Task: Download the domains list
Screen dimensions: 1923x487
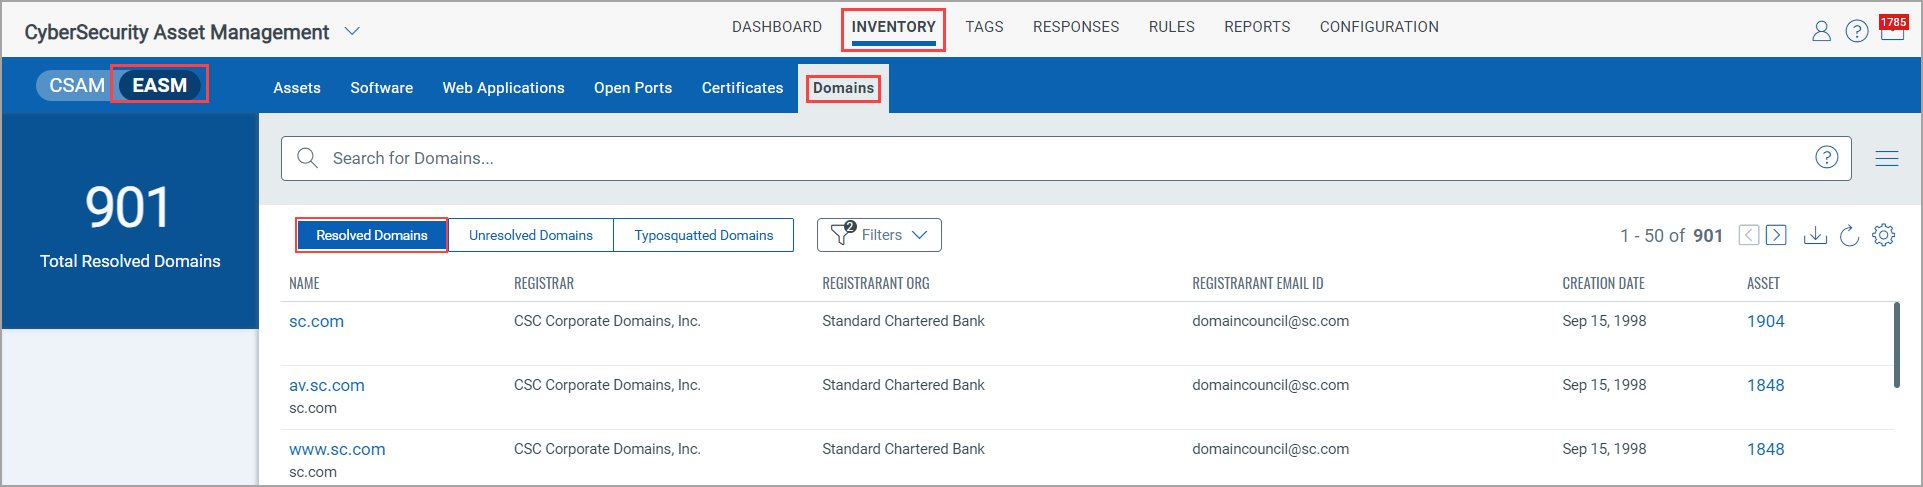Action: click(x=1815, y=235)
